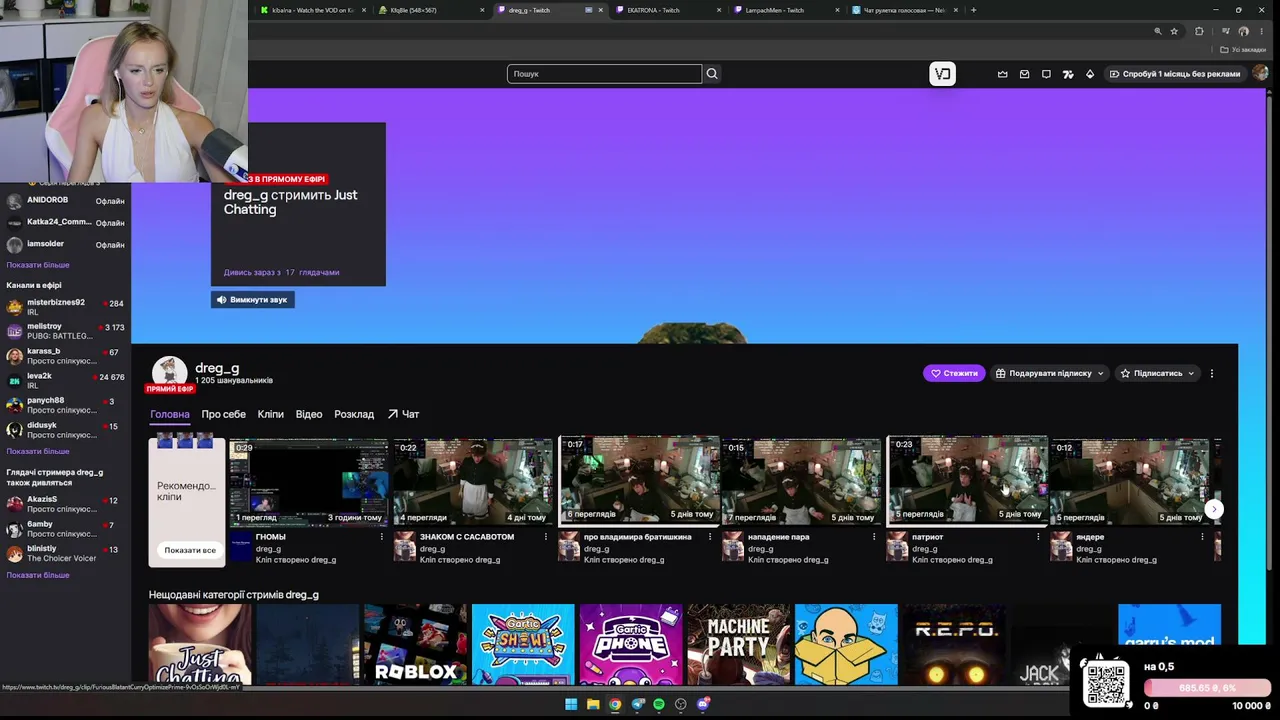Open options for the патриот clip
Image resolution: width=1280 pixels, height=720 pixels.
[x=1038, y=537]
